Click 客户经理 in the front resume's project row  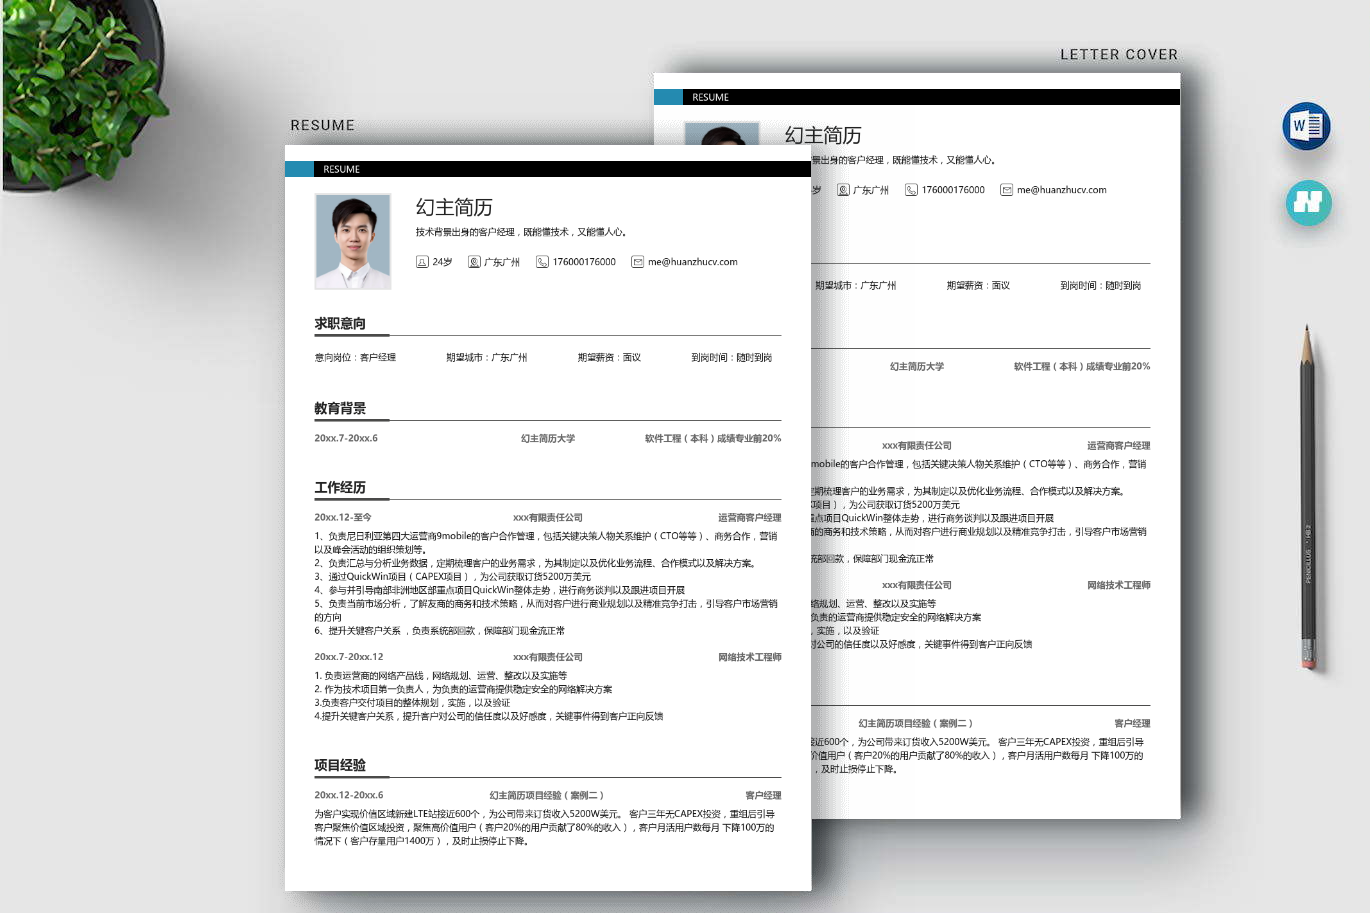point(763,795)
